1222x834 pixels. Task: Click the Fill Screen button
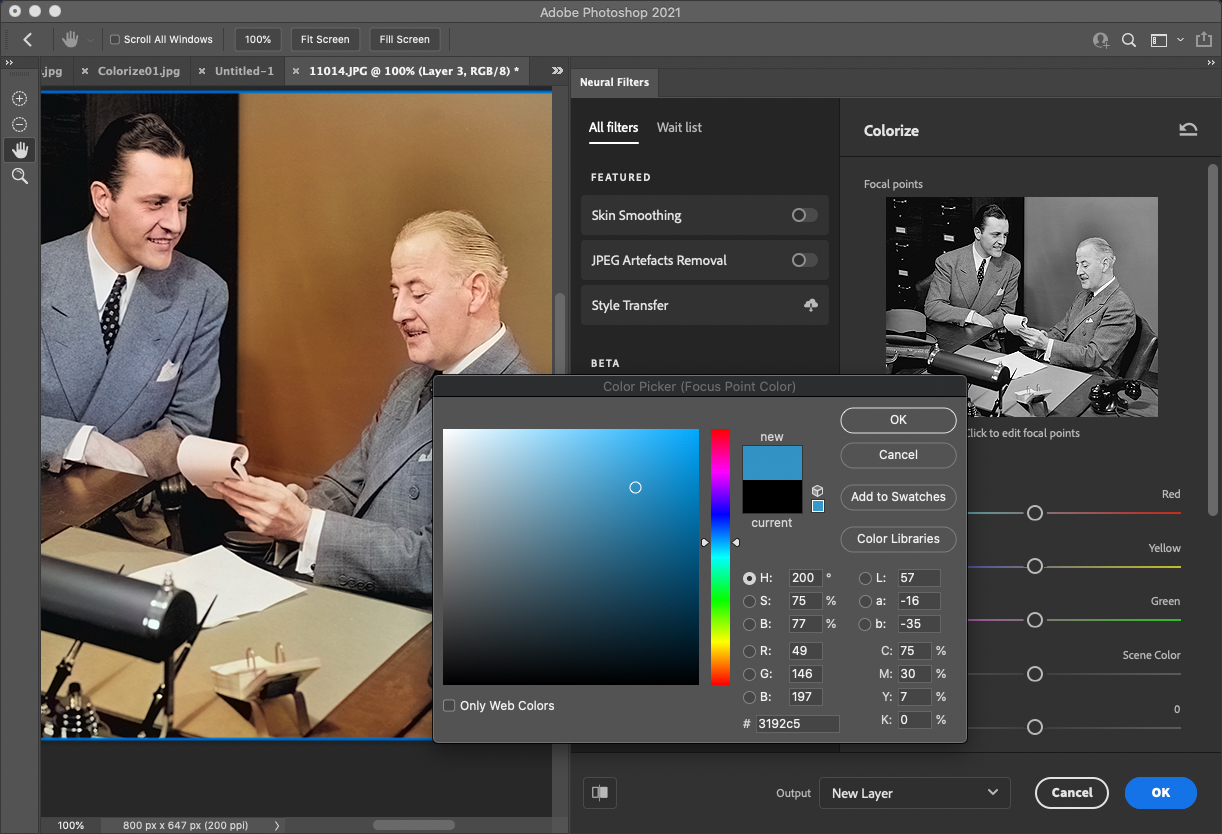pyautogui.click(x=405, y=40)
